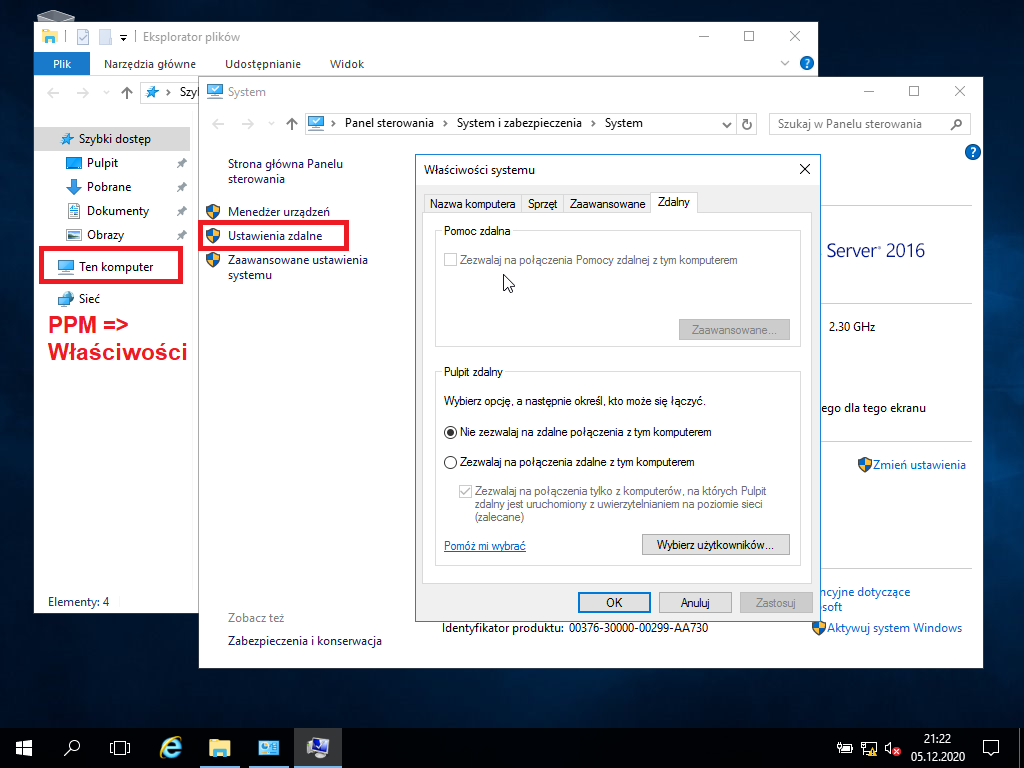Expand the File Explorer ribbon chevron
Viewport: 1024px width, 768px height.
click(x=785, y=63)
